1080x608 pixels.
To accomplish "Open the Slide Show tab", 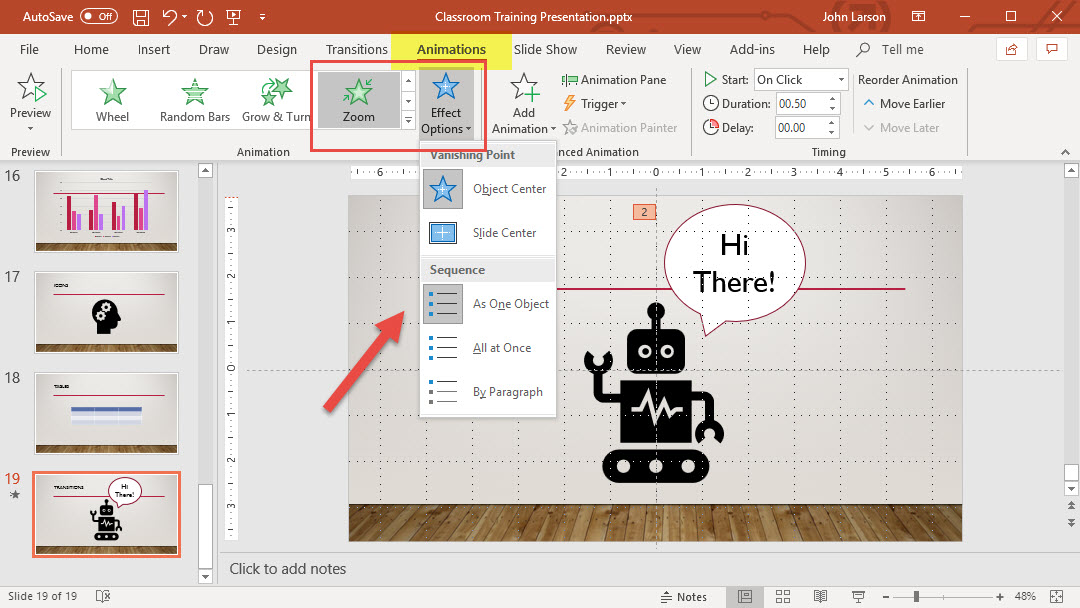I will pyautogui.click(x=545, y=49).
